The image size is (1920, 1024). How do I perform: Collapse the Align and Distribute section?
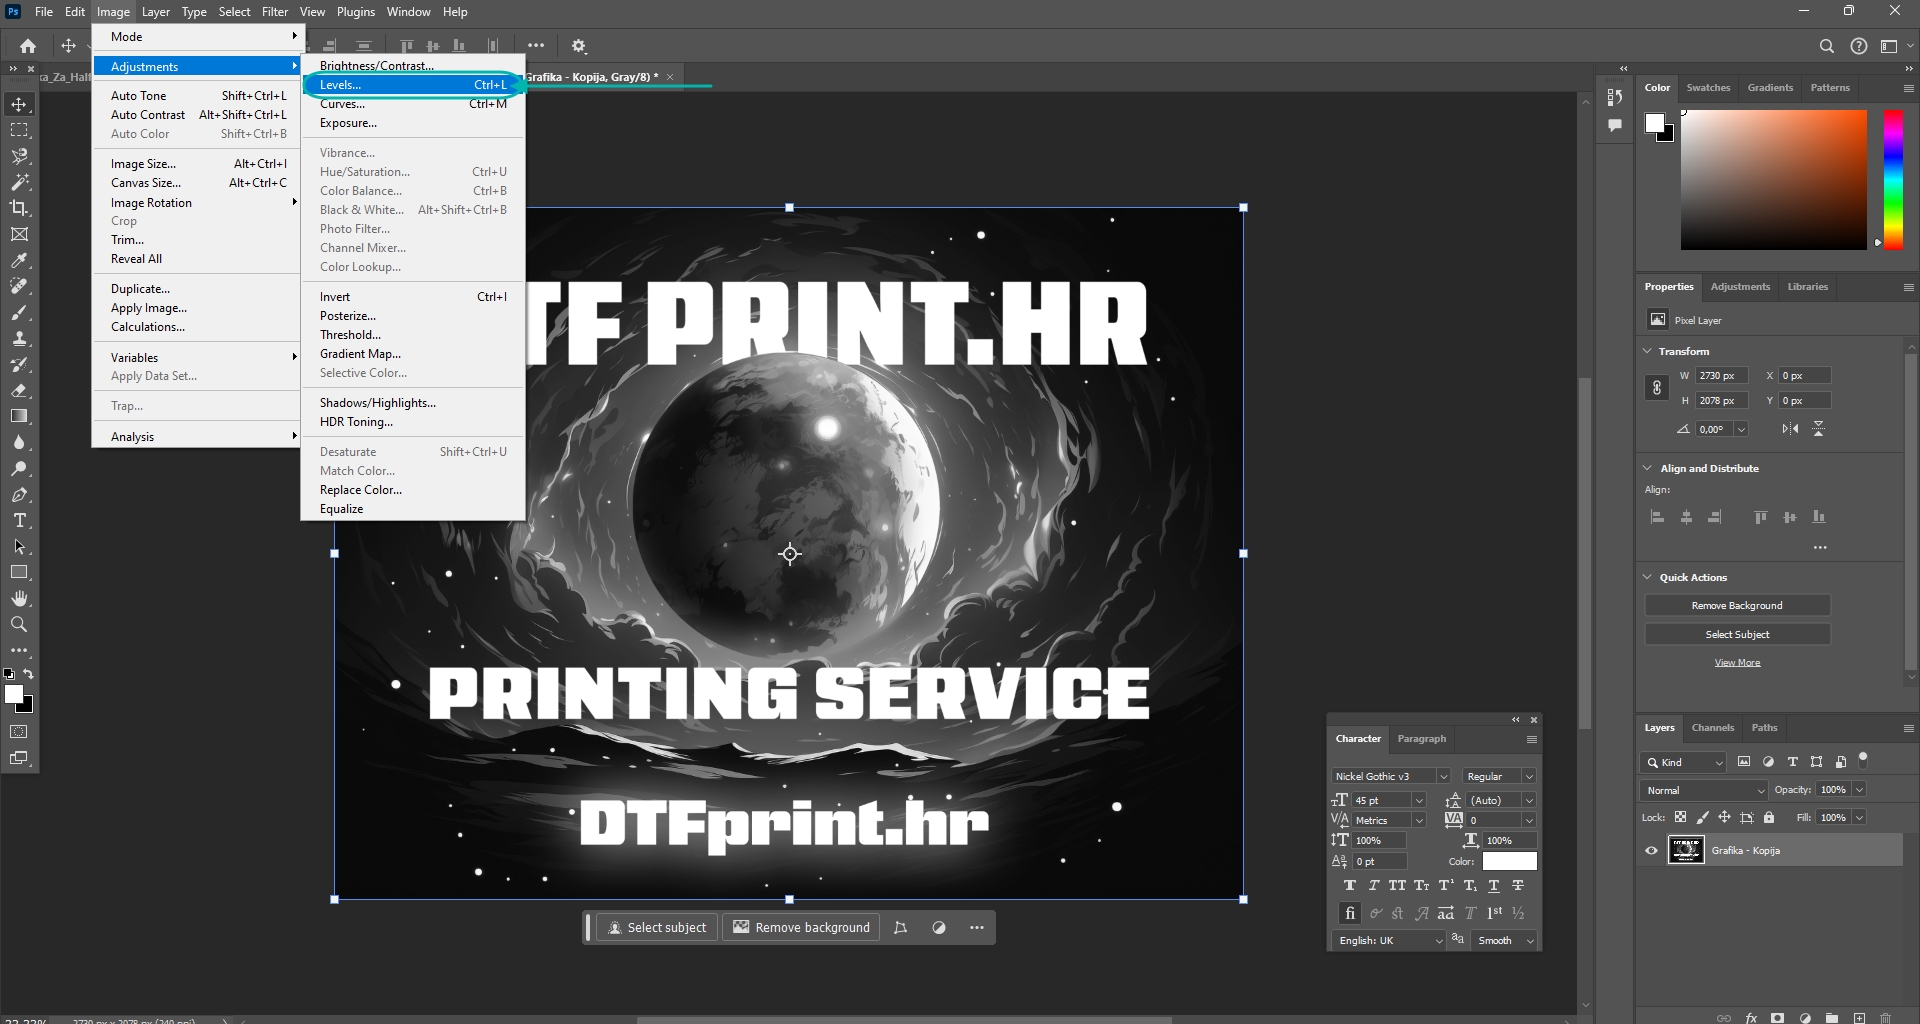click(x=1647, y=468)
